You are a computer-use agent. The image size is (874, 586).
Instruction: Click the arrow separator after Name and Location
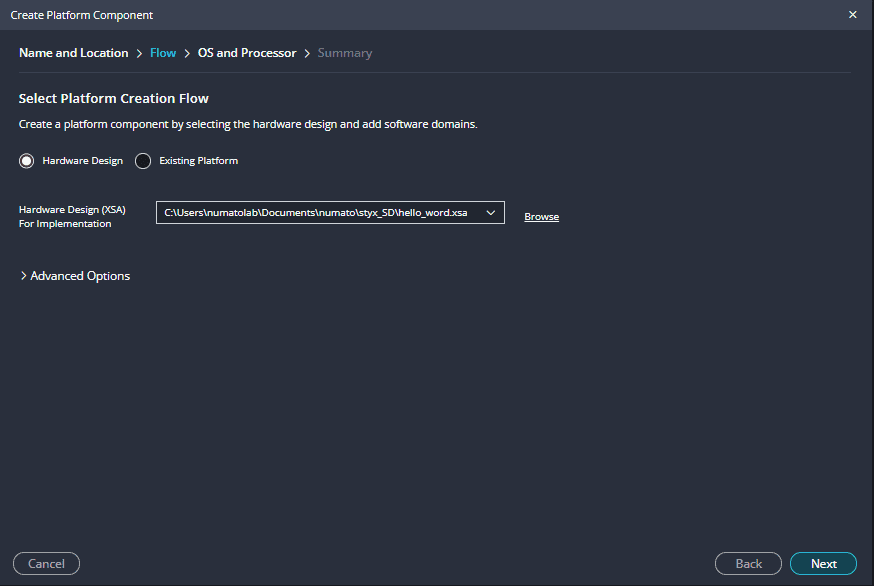point(139,53)
